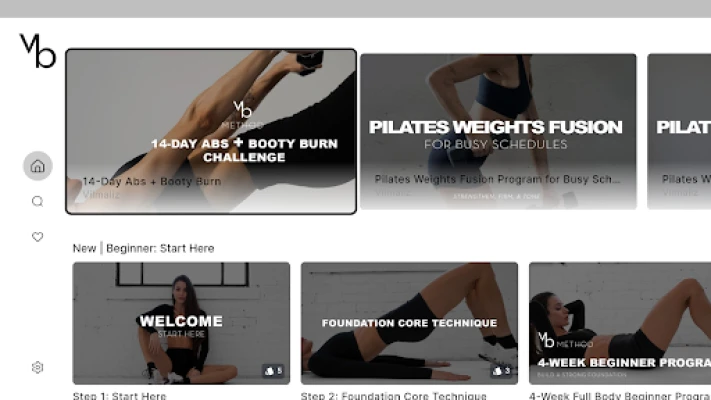This screenshot has height=400, width=711.
Task: Click like count icon on Welcome thumbnail
Action: 273,371
